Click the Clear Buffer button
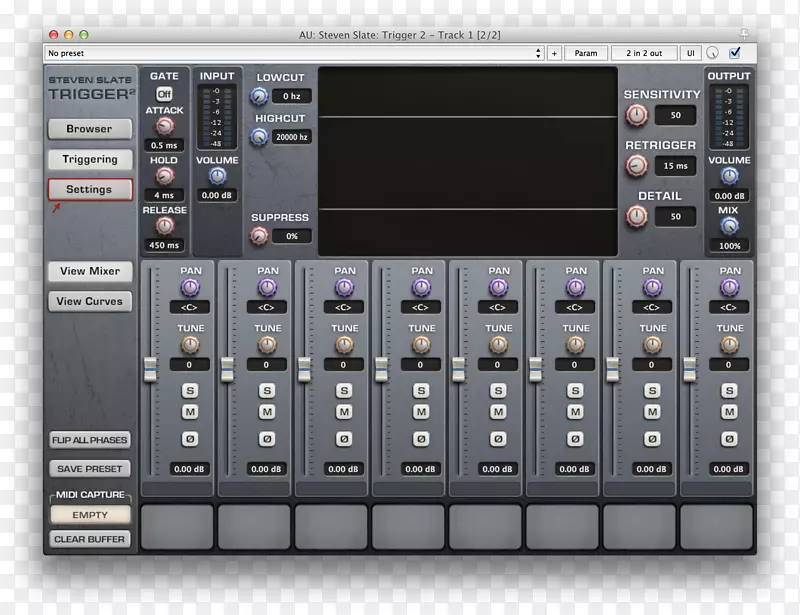800x615 pixels. coord(90,539)
